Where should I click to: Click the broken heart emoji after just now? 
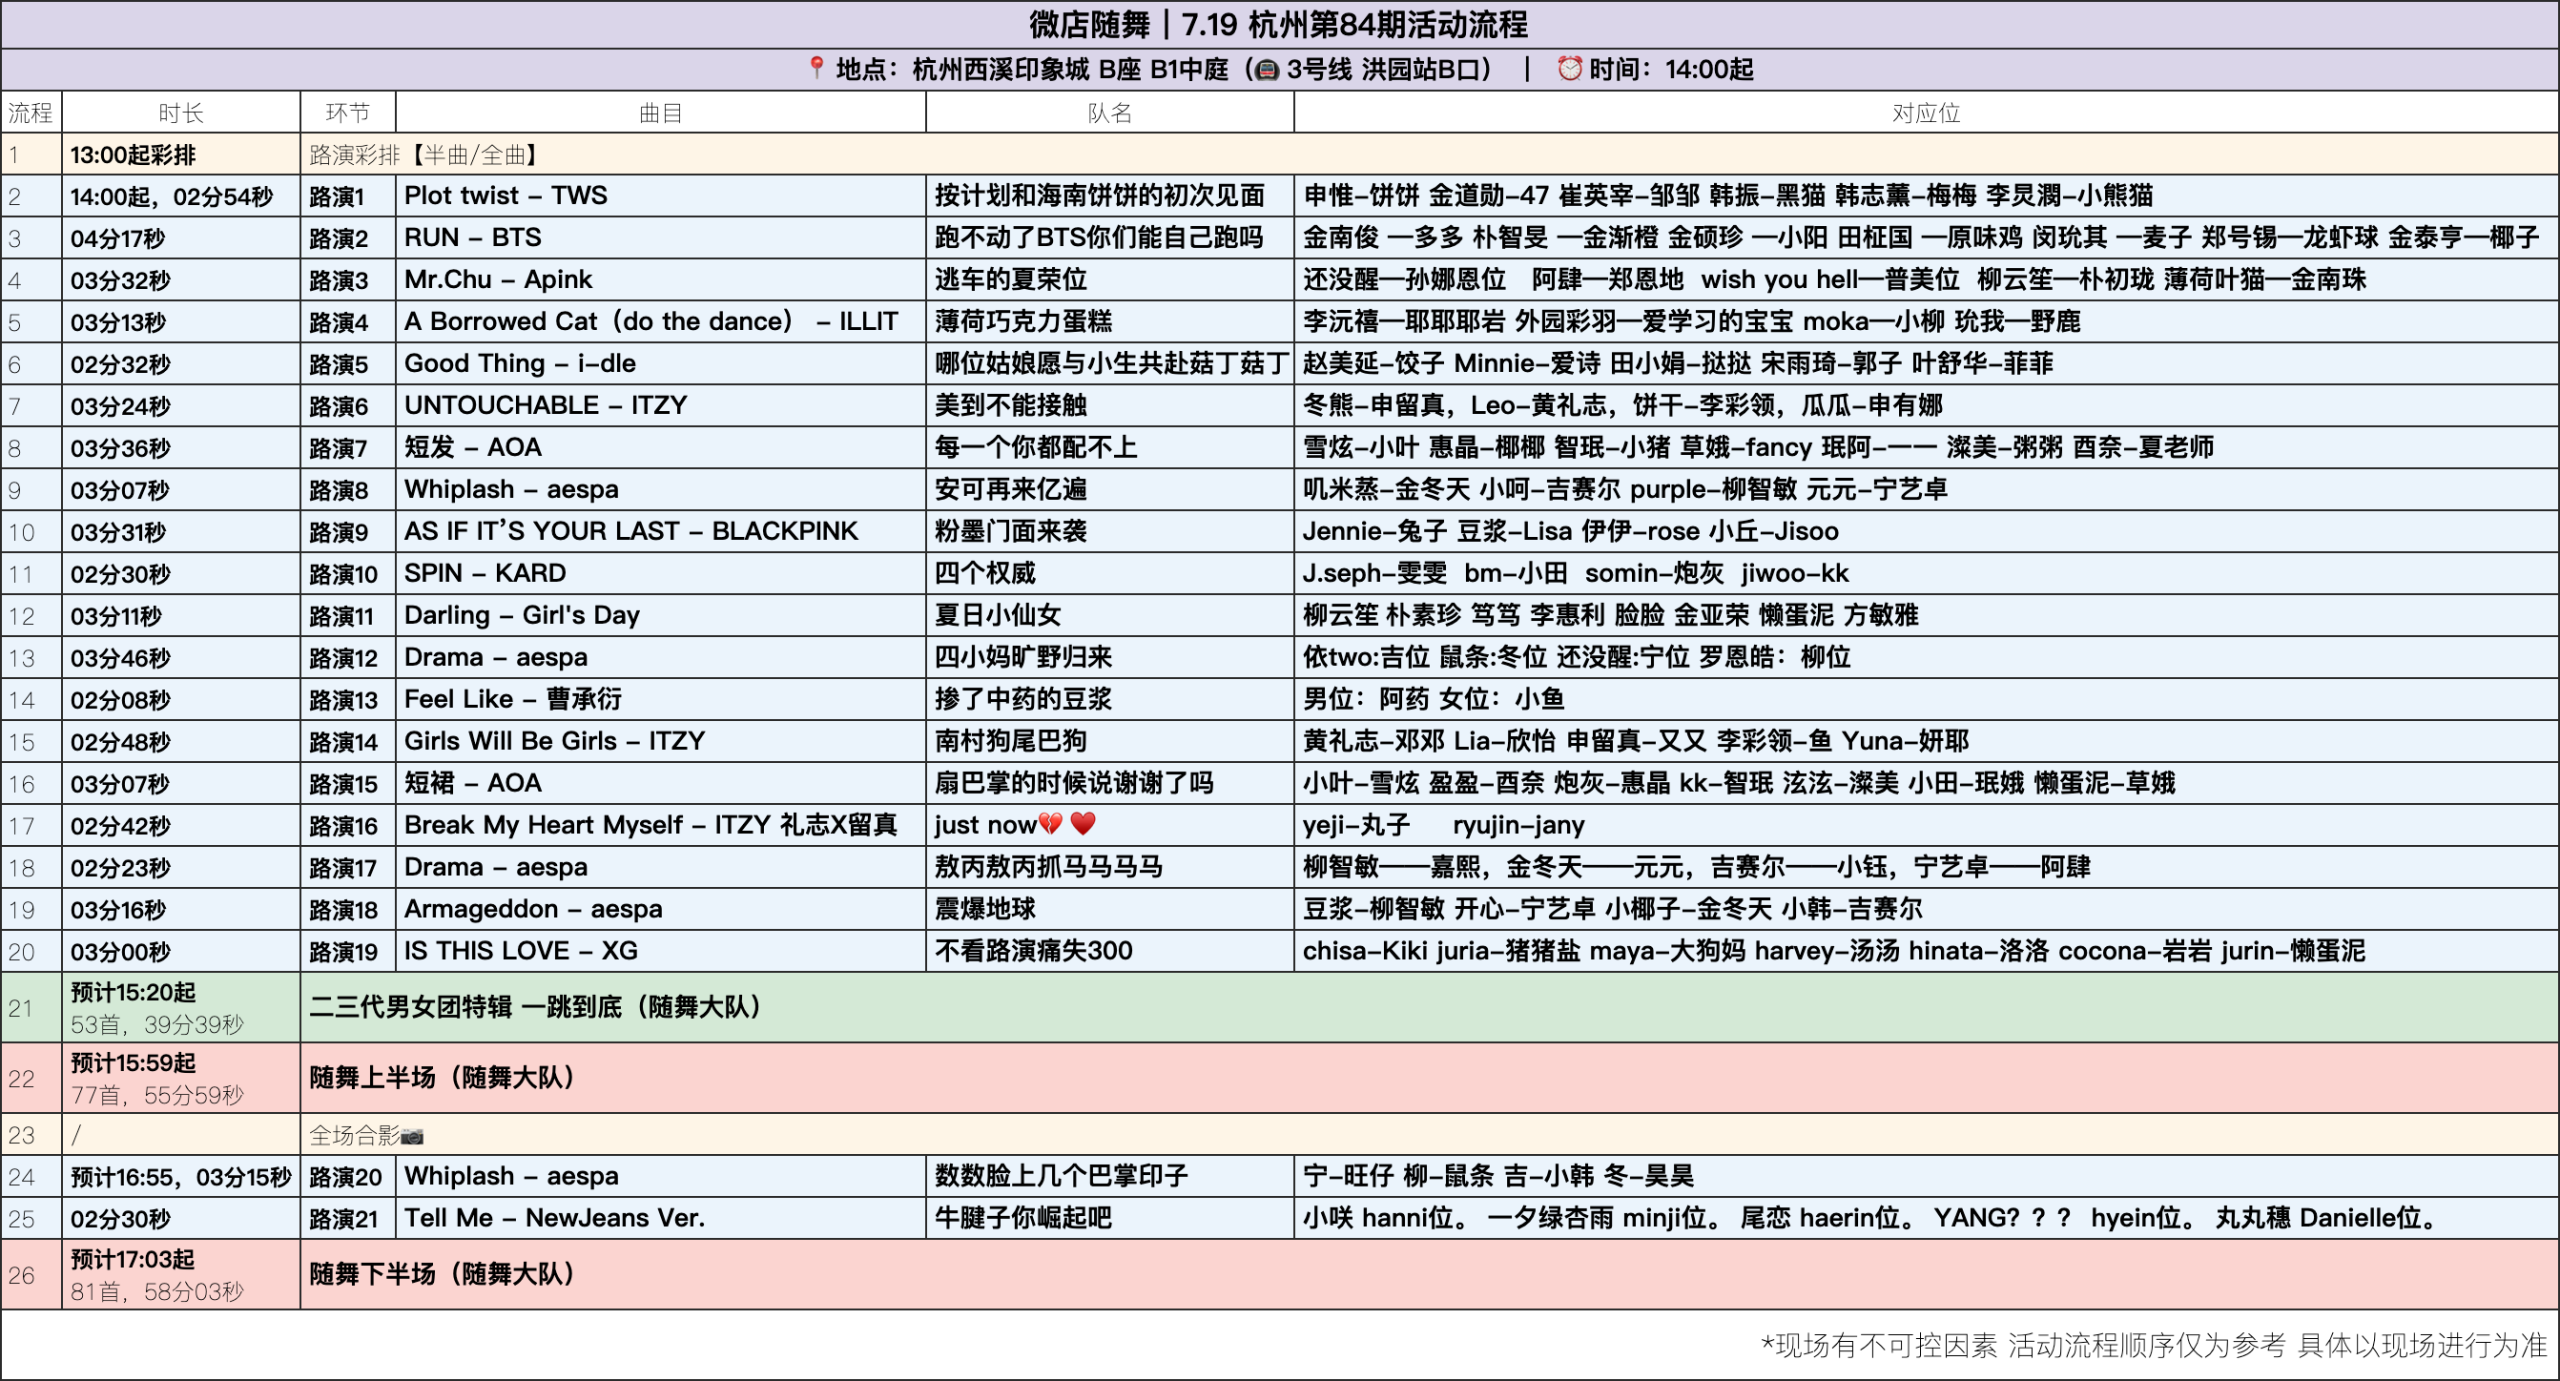1050,824
